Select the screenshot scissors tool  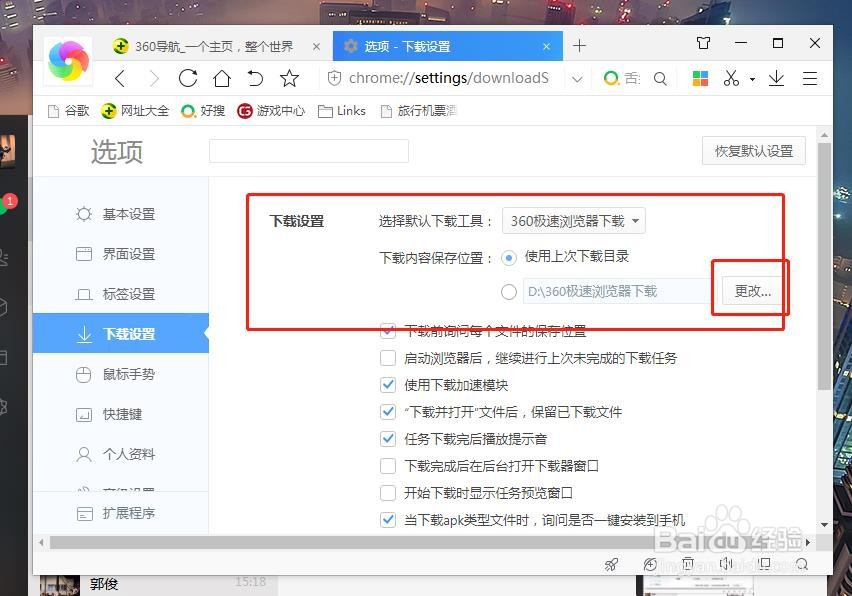(731, 77)
